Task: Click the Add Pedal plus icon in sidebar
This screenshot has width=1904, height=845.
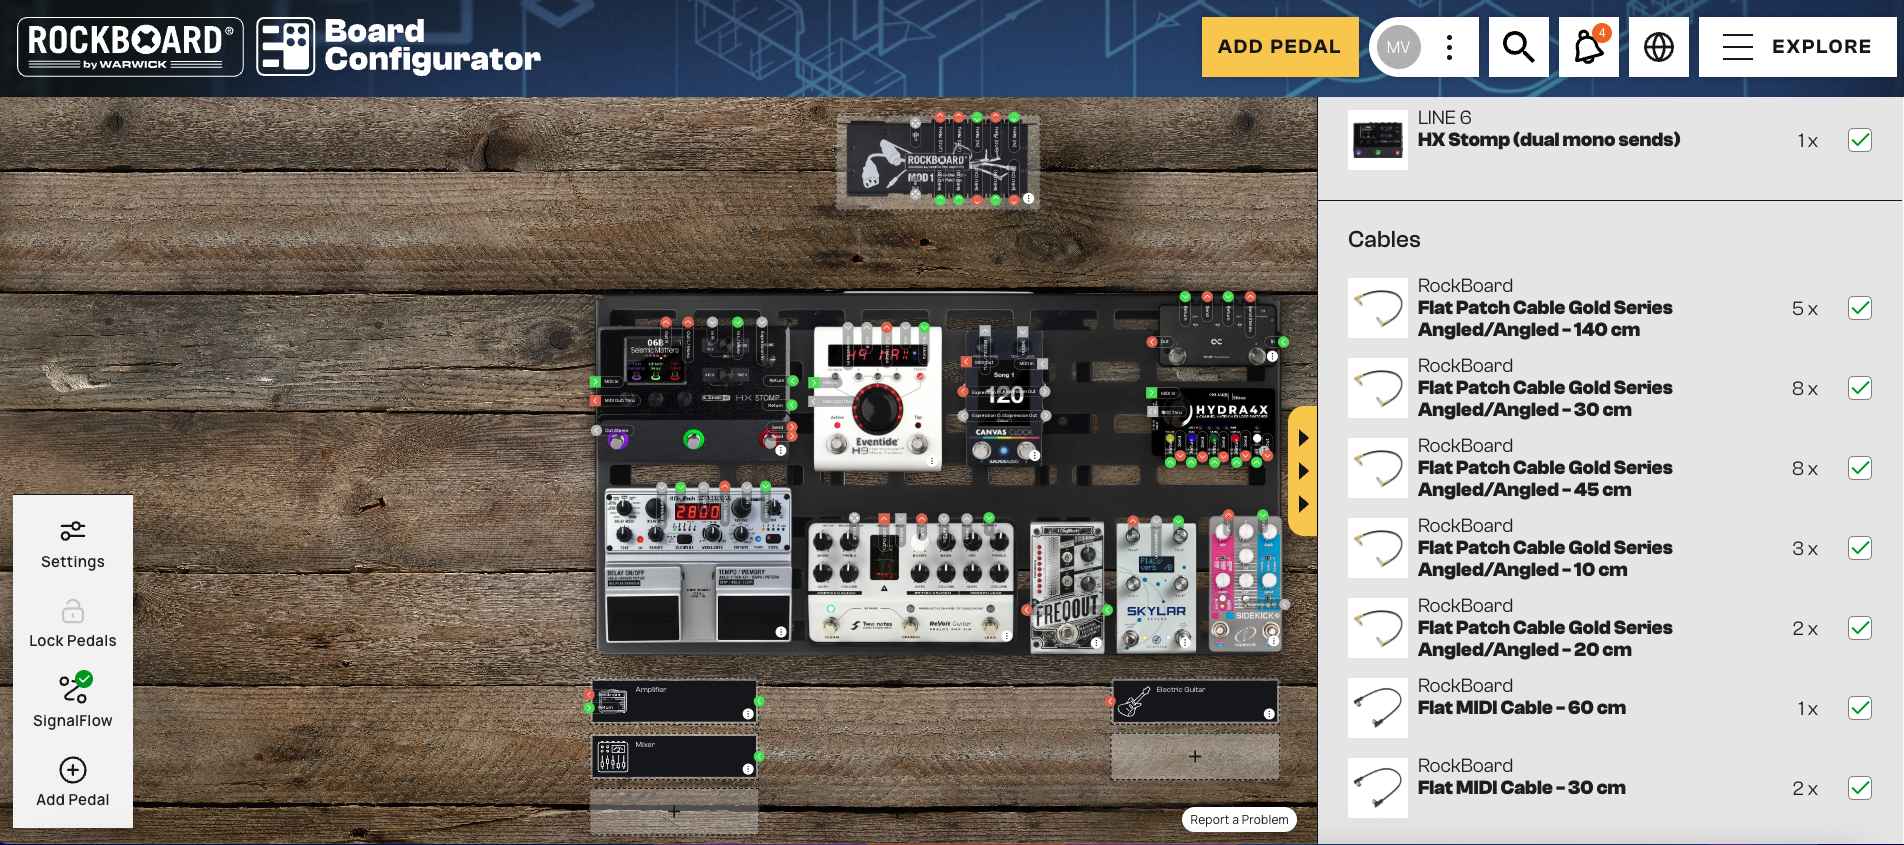Action: pyautogui.click(x=72, y=770)
